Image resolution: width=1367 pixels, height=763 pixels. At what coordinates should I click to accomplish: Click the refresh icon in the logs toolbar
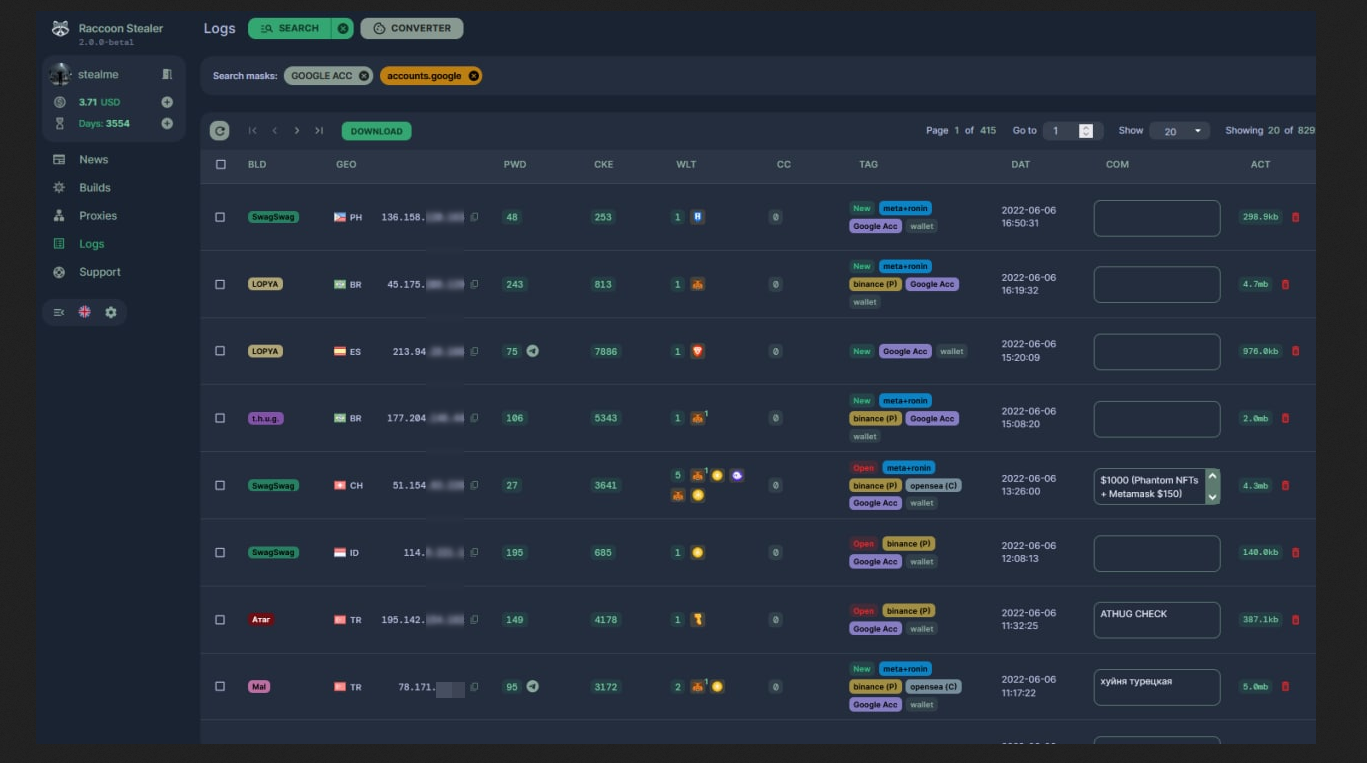220,131
